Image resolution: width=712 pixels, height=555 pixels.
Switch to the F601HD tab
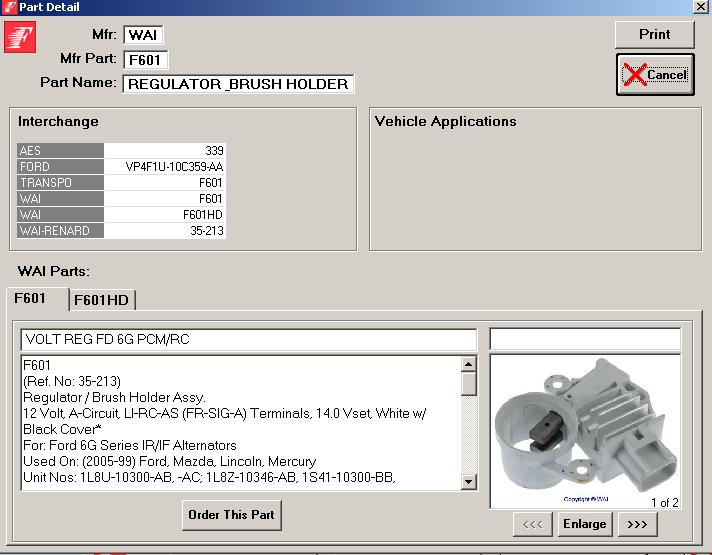pos(102,300)
